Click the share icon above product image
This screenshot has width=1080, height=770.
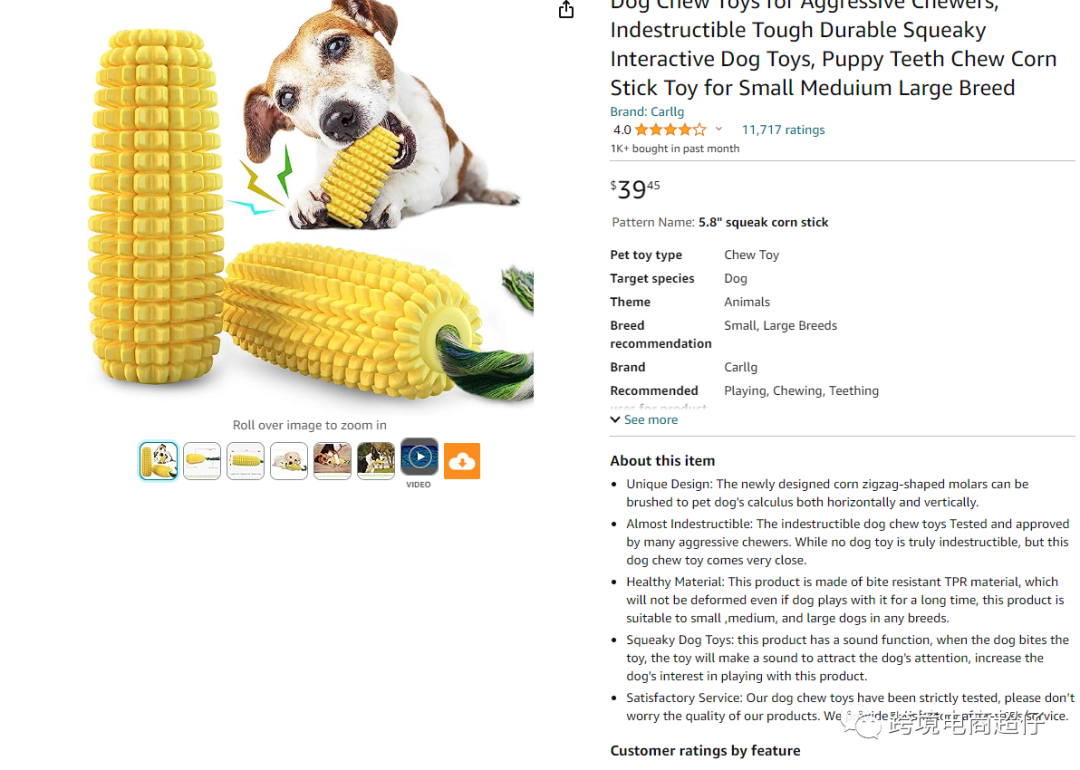tap(565, 10)
